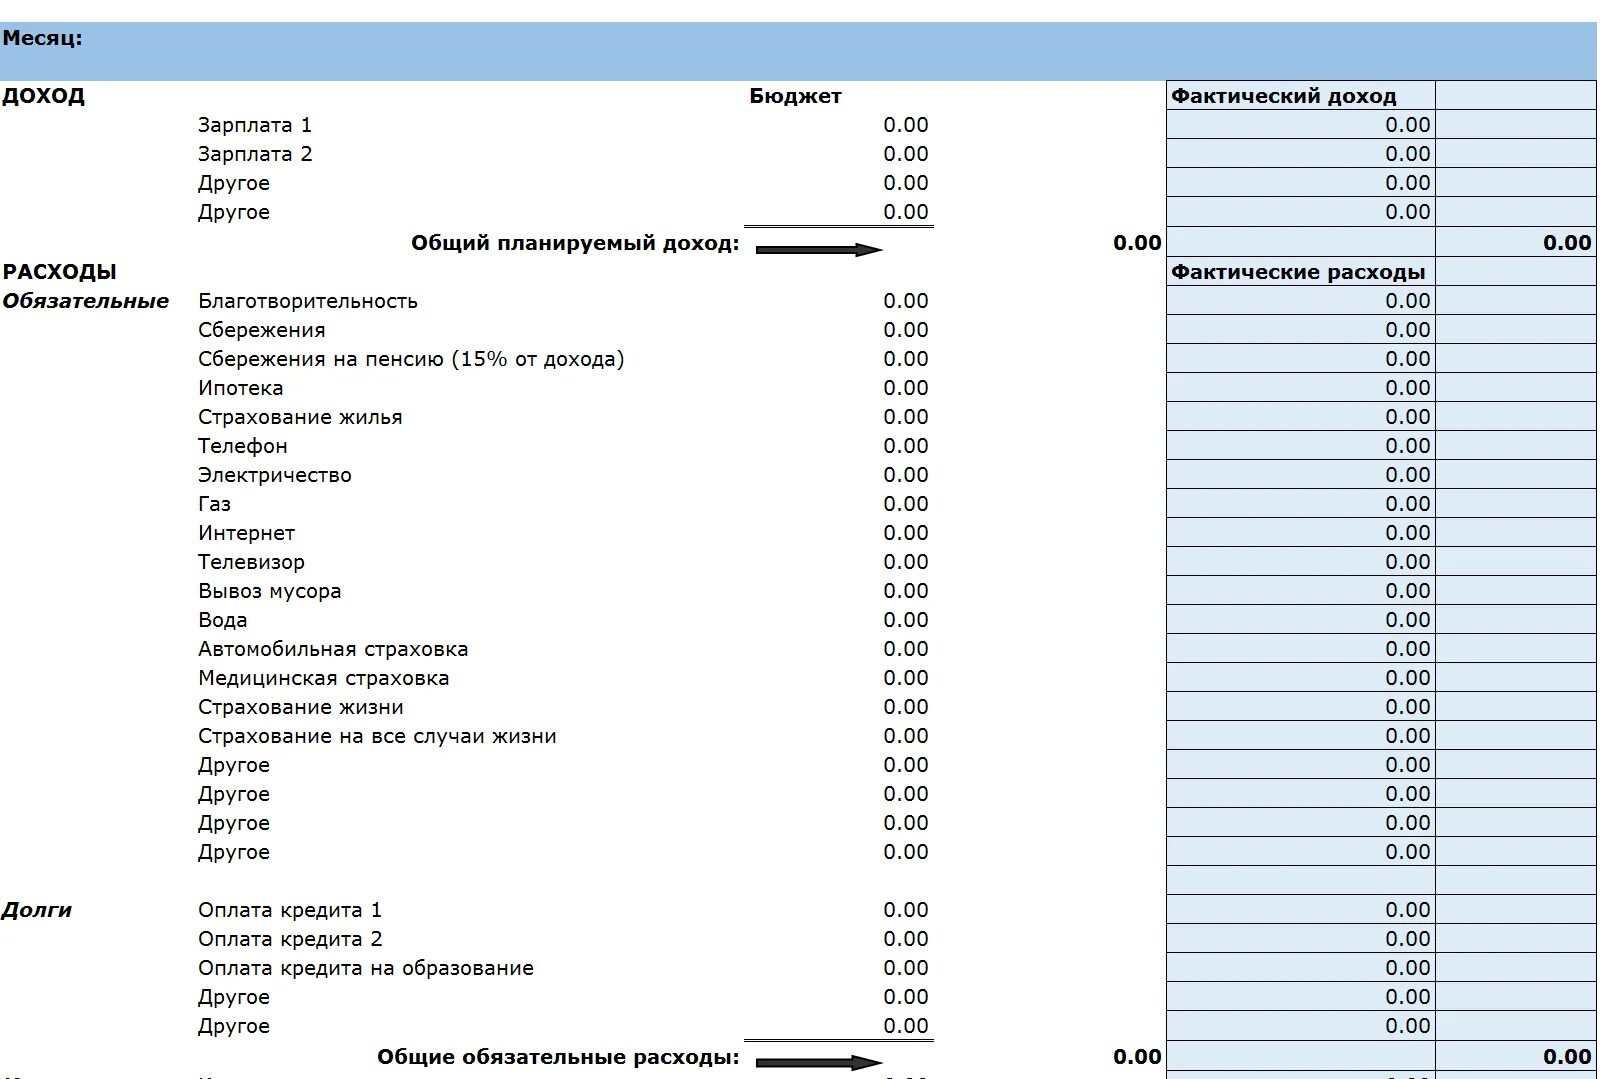1604x1079 pixels.
Task: Select the Фактические расходы header cell
Action: 1300,272
